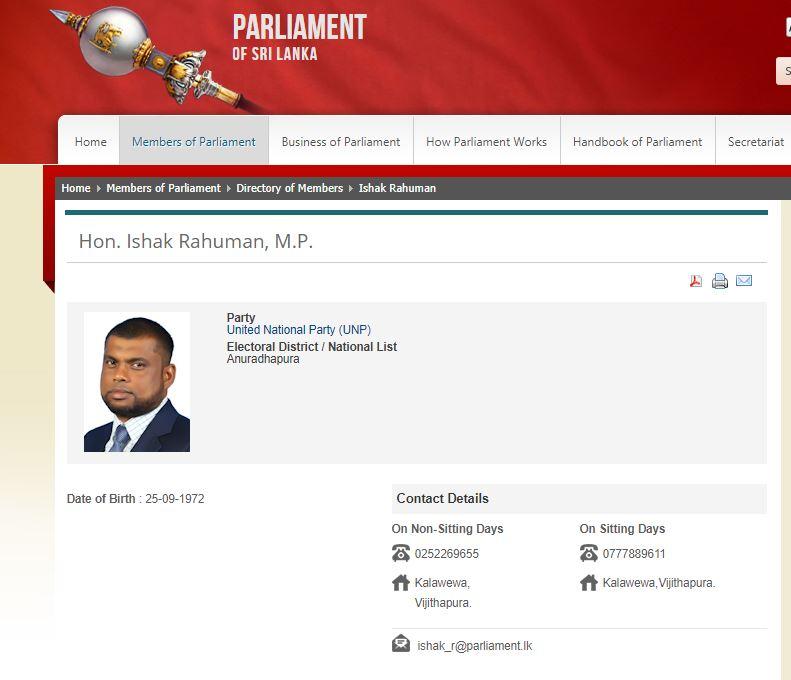This screenshot has width=791, height=680.
Task: Click the ishak_r@parliament.lk email address
Action: pos(474,646)
